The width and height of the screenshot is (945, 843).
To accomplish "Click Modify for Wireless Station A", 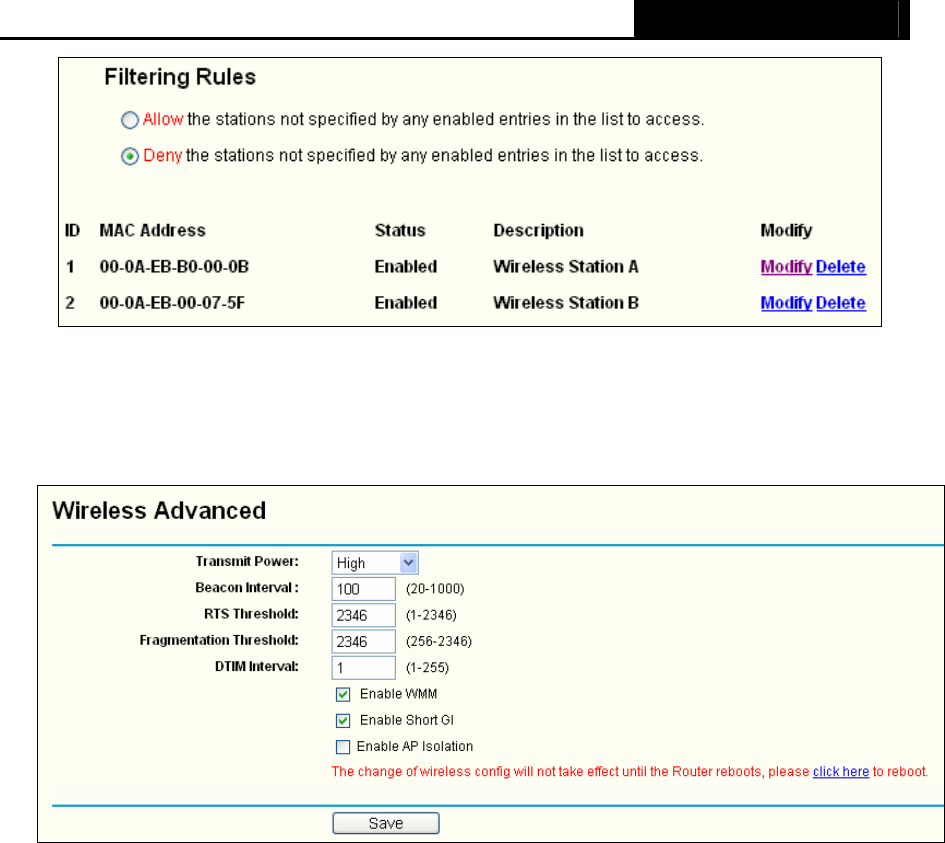I will click(786, 266).
